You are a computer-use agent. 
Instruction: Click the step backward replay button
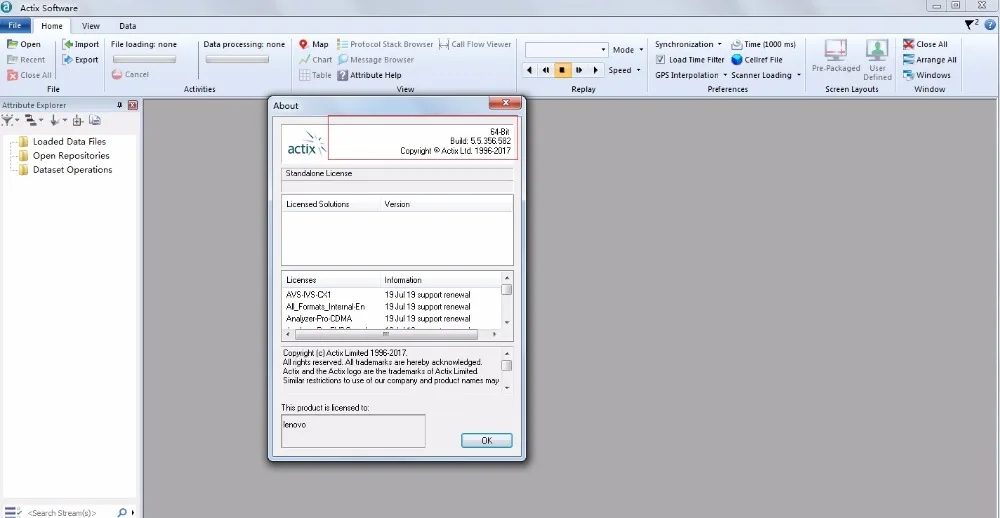pos(545,70)
